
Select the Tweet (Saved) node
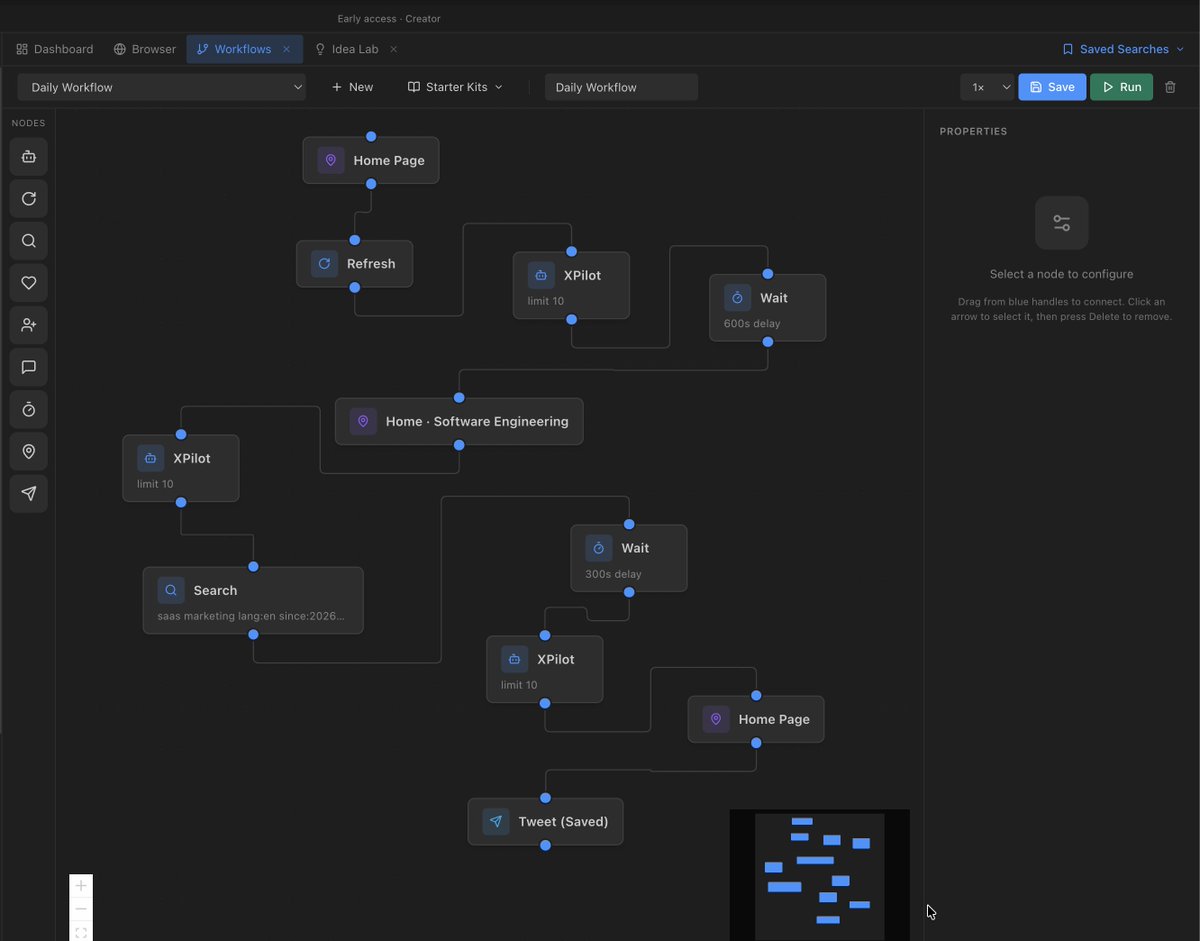(545, 822)
